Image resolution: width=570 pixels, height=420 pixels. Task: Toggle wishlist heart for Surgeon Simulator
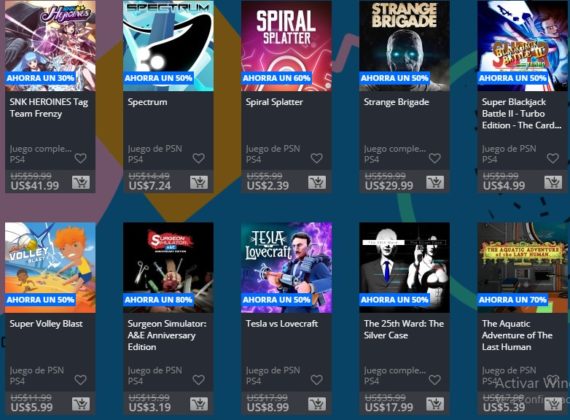pyautogui.click(x=198, y=380)
